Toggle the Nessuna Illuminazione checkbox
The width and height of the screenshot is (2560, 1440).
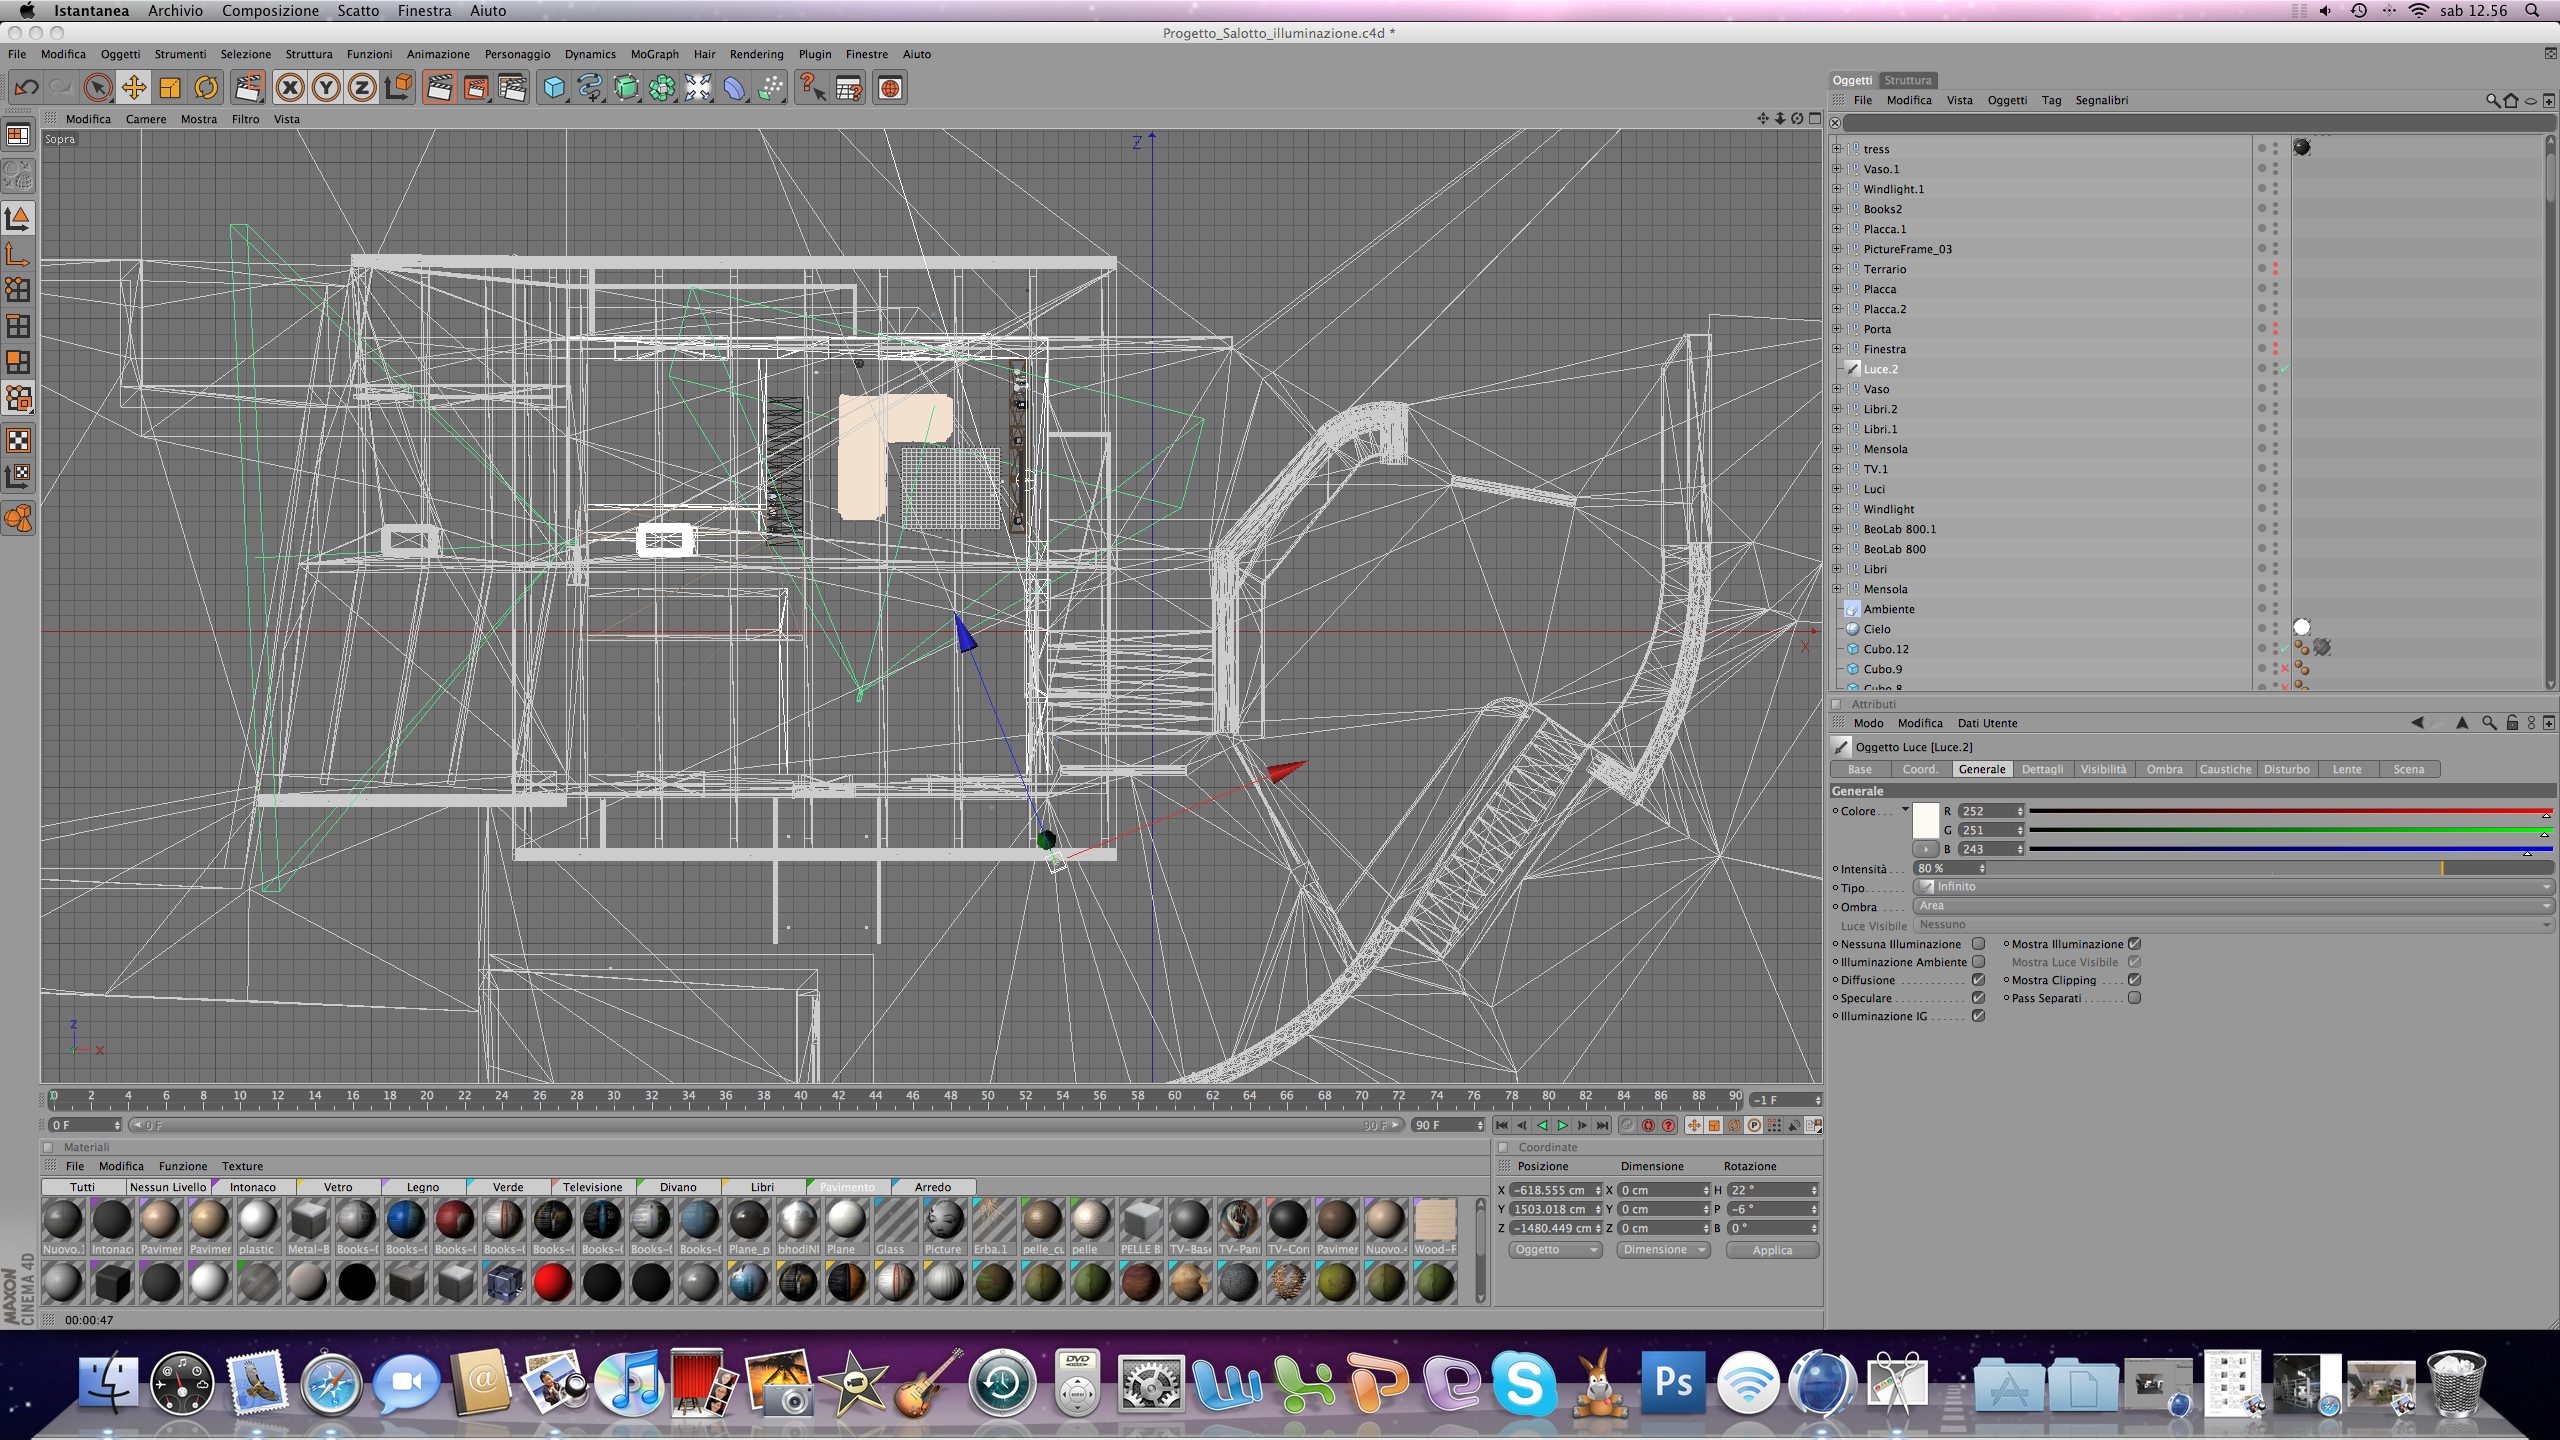click(1978, 944)
